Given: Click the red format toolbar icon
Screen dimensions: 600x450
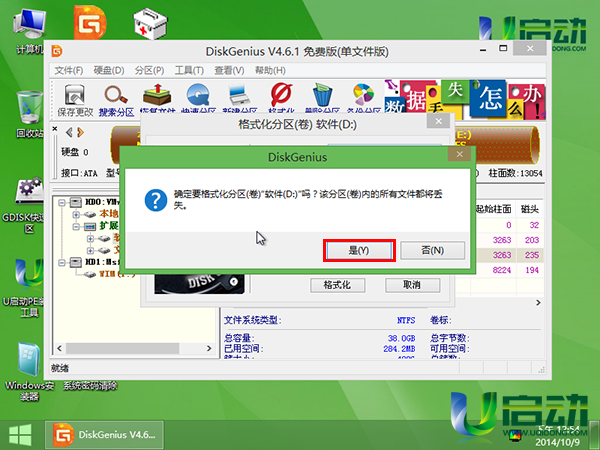Looking at the screenshot, I should pyautogui.click(x=281, y=98).
